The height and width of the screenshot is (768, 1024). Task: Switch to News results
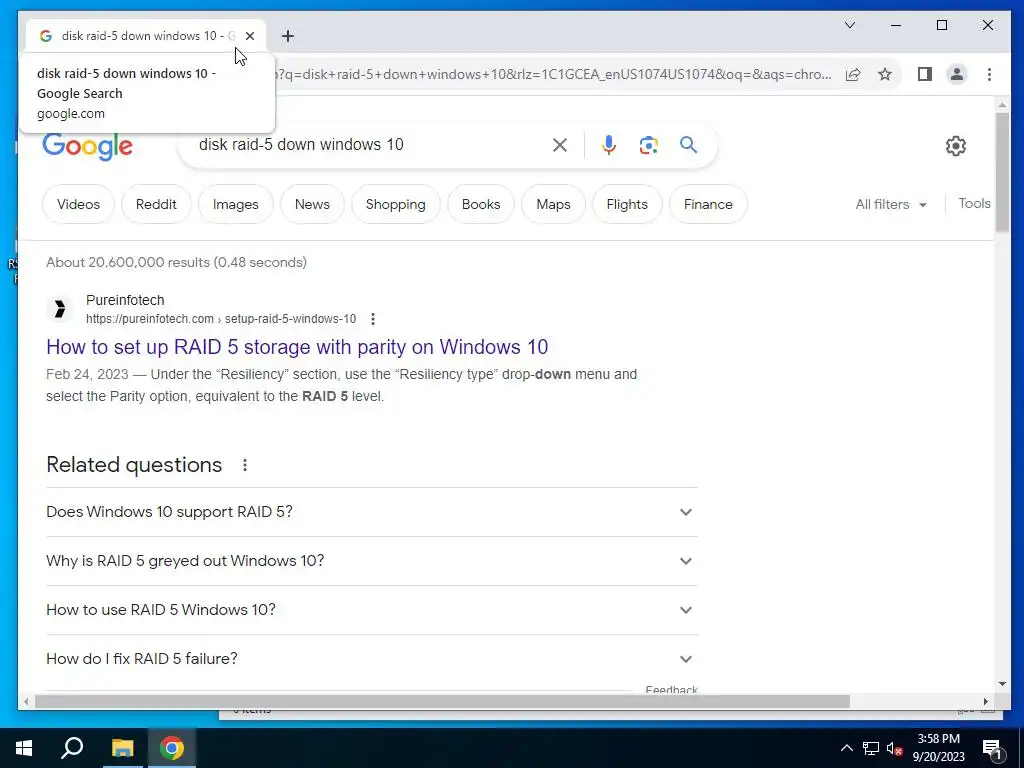tap(312, 204)
